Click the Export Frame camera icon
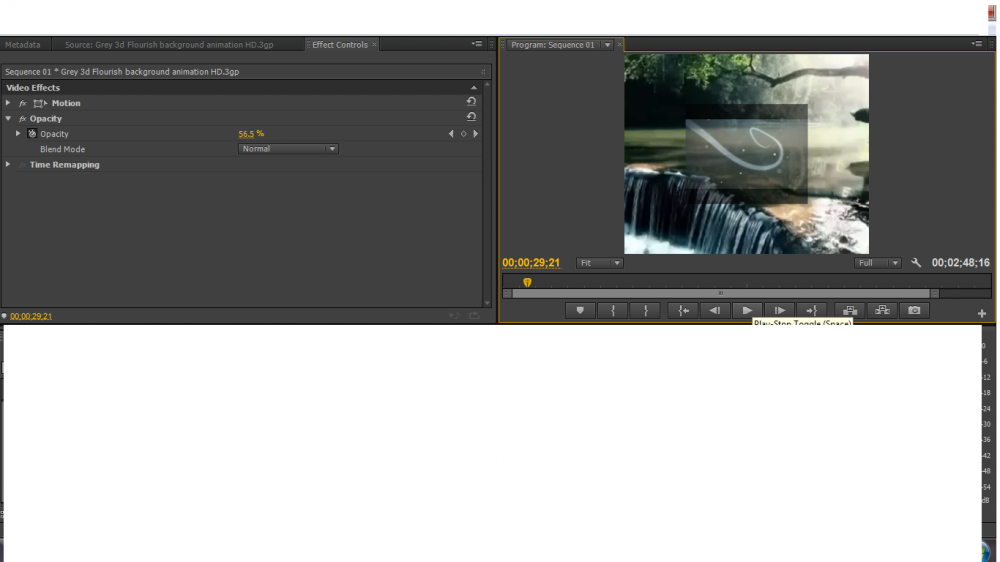 coord(914,311)
